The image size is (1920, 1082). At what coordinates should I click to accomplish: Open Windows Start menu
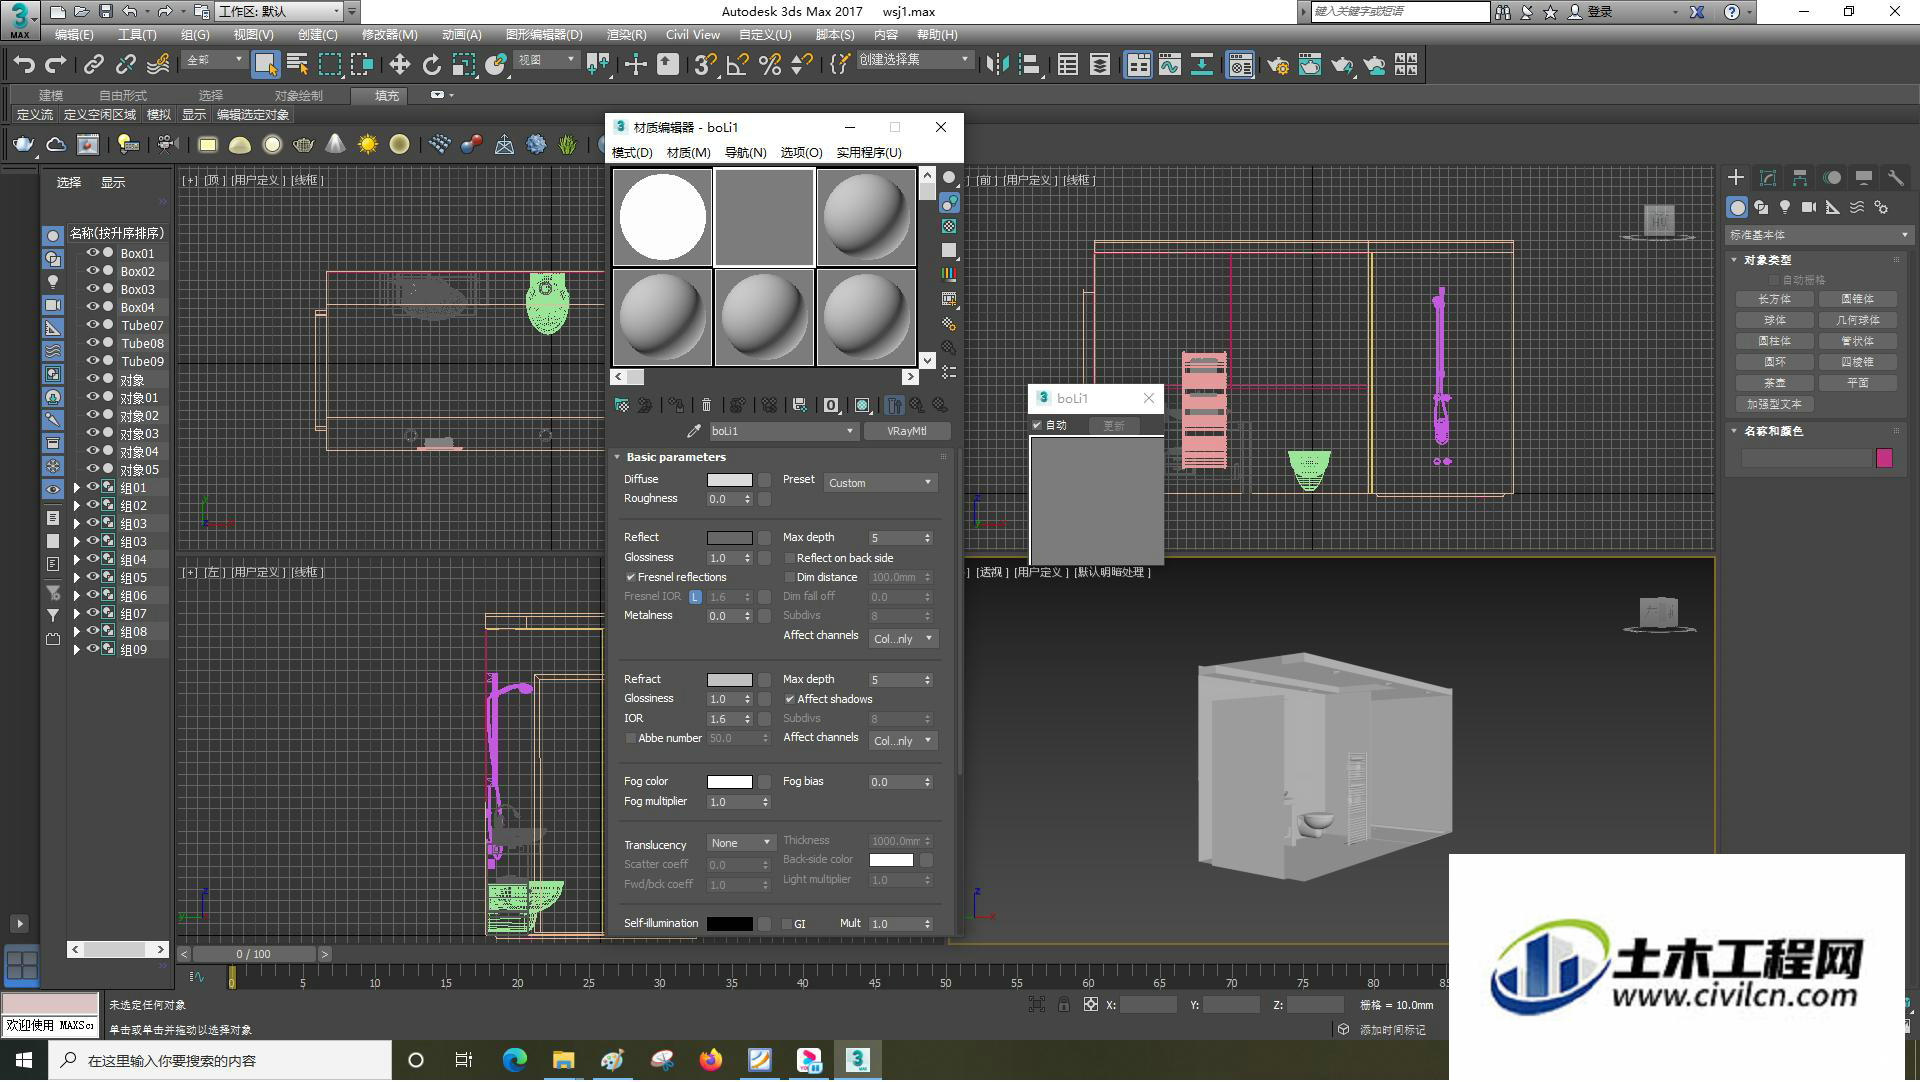coord(24,1060)
